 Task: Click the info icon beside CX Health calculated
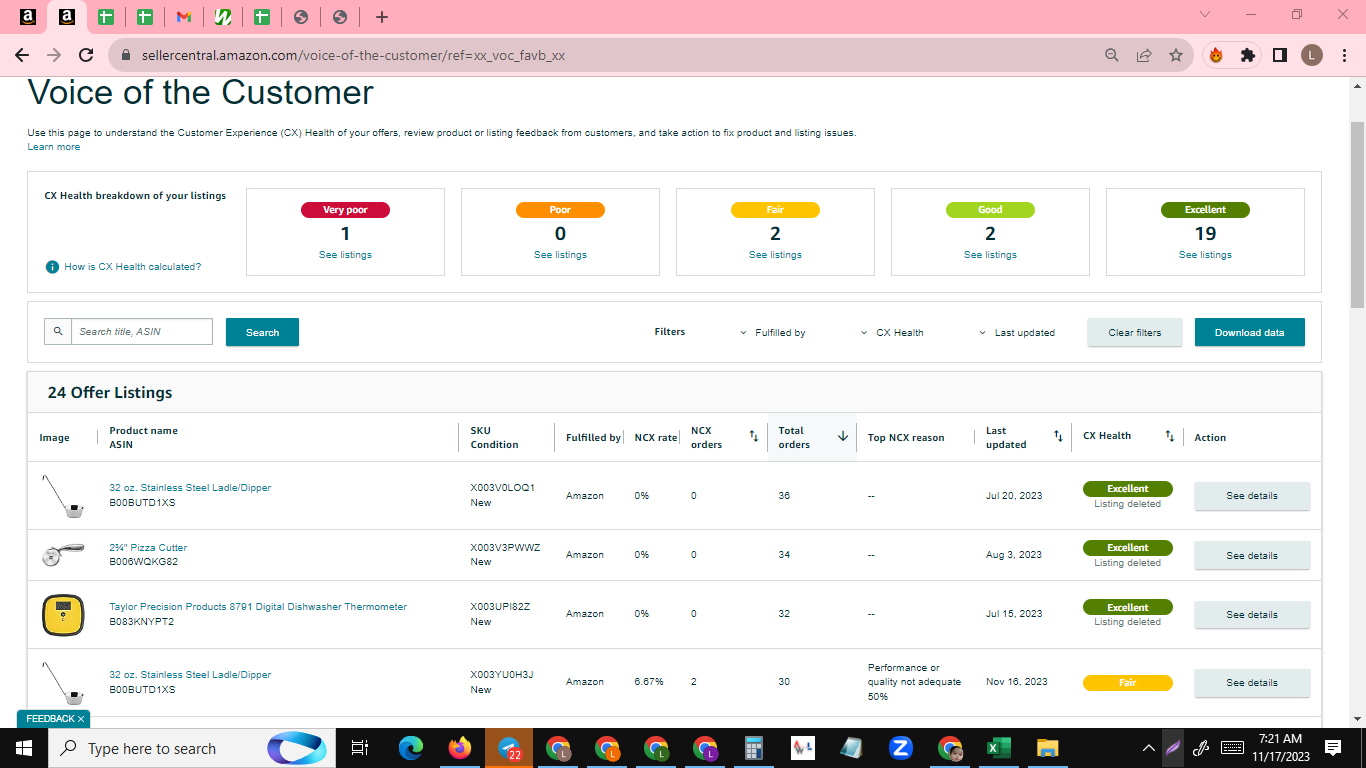tap(53, 267)
